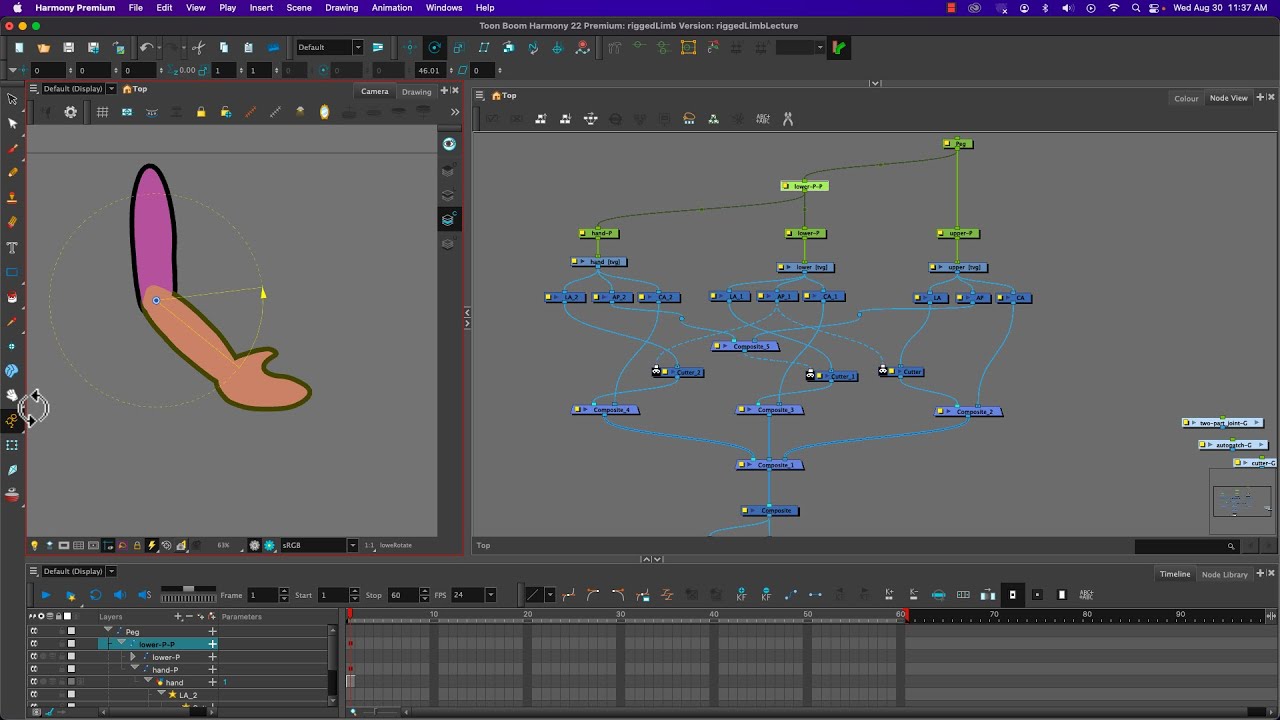Click the Wi-Fi icon in the menu bar
Viewport: 1280px width, 720px height.
pyautogui.click(x=1114, y=7)
